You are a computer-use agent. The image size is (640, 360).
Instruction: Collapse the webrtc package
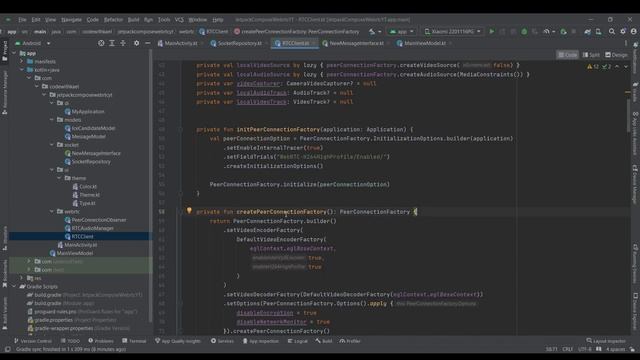(x=51, y=211)
